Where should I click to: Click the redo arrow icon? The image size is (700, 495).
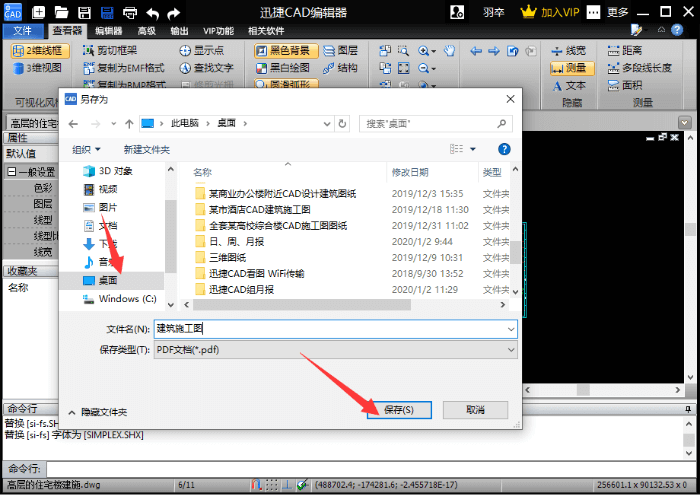pos(173,13)
